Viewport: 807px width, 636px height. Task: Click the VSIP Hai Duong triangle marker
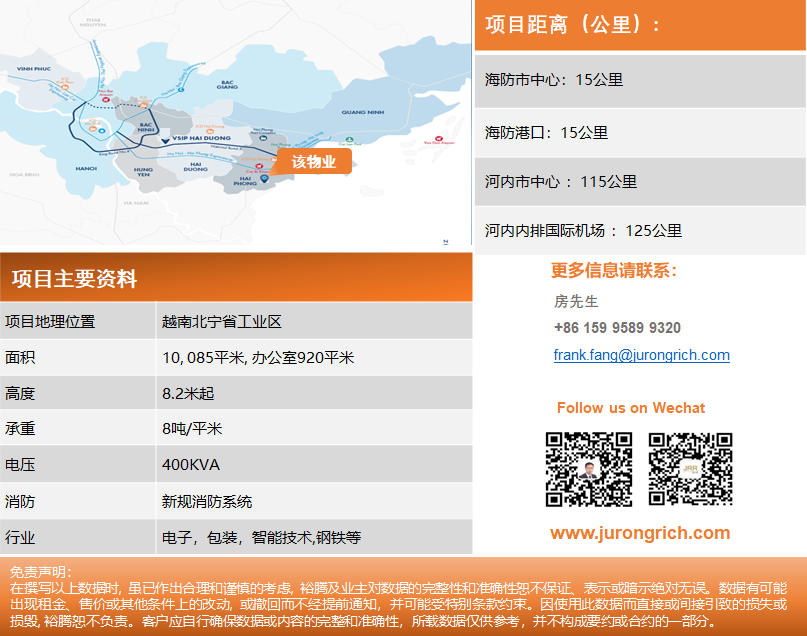pos(164,143)
